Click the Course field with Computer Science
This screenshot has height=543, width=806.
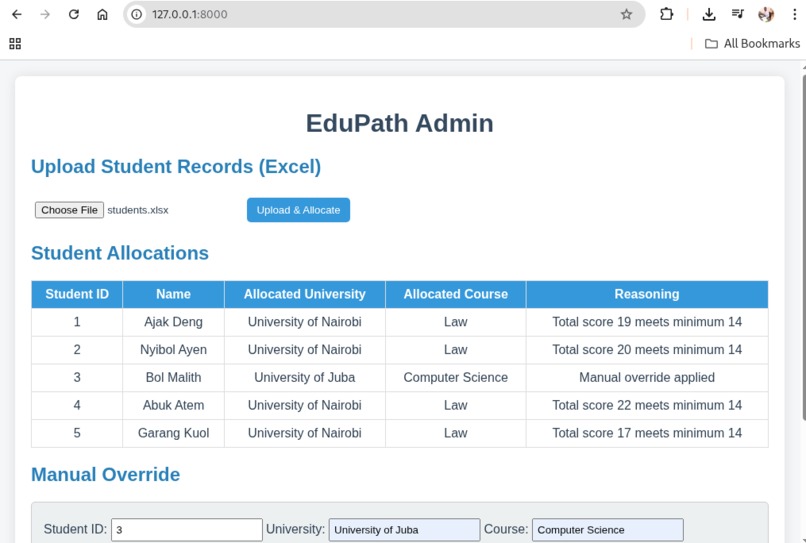click(608, 530)
